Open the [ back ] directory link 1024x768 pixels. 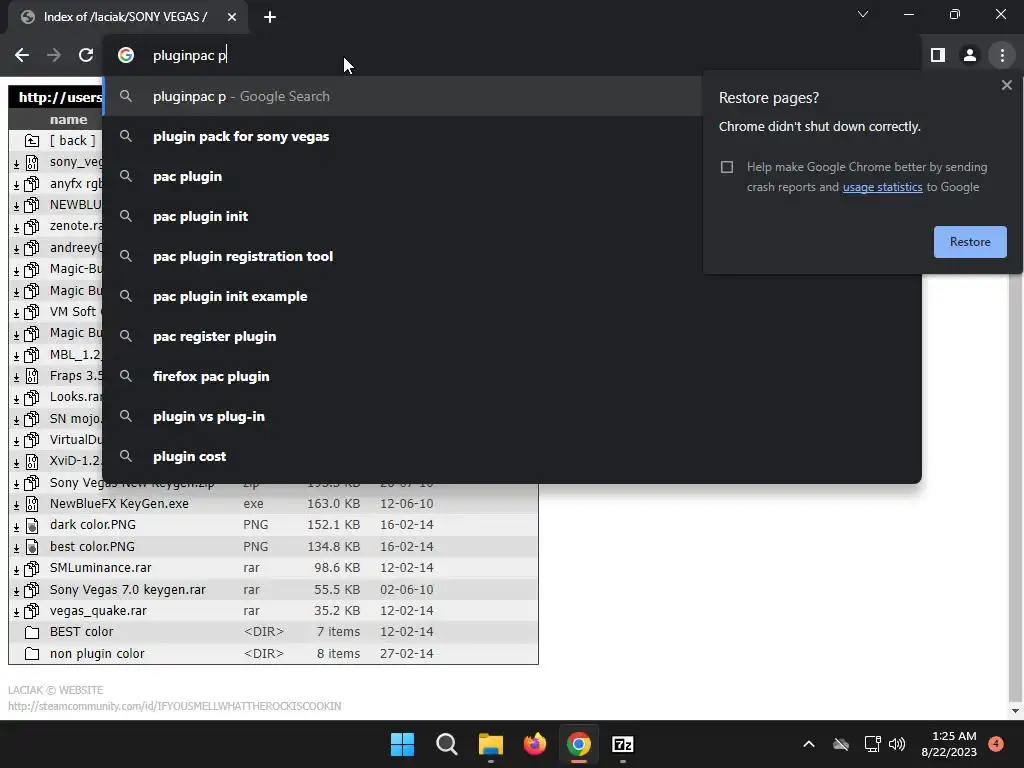coord(72,140)
